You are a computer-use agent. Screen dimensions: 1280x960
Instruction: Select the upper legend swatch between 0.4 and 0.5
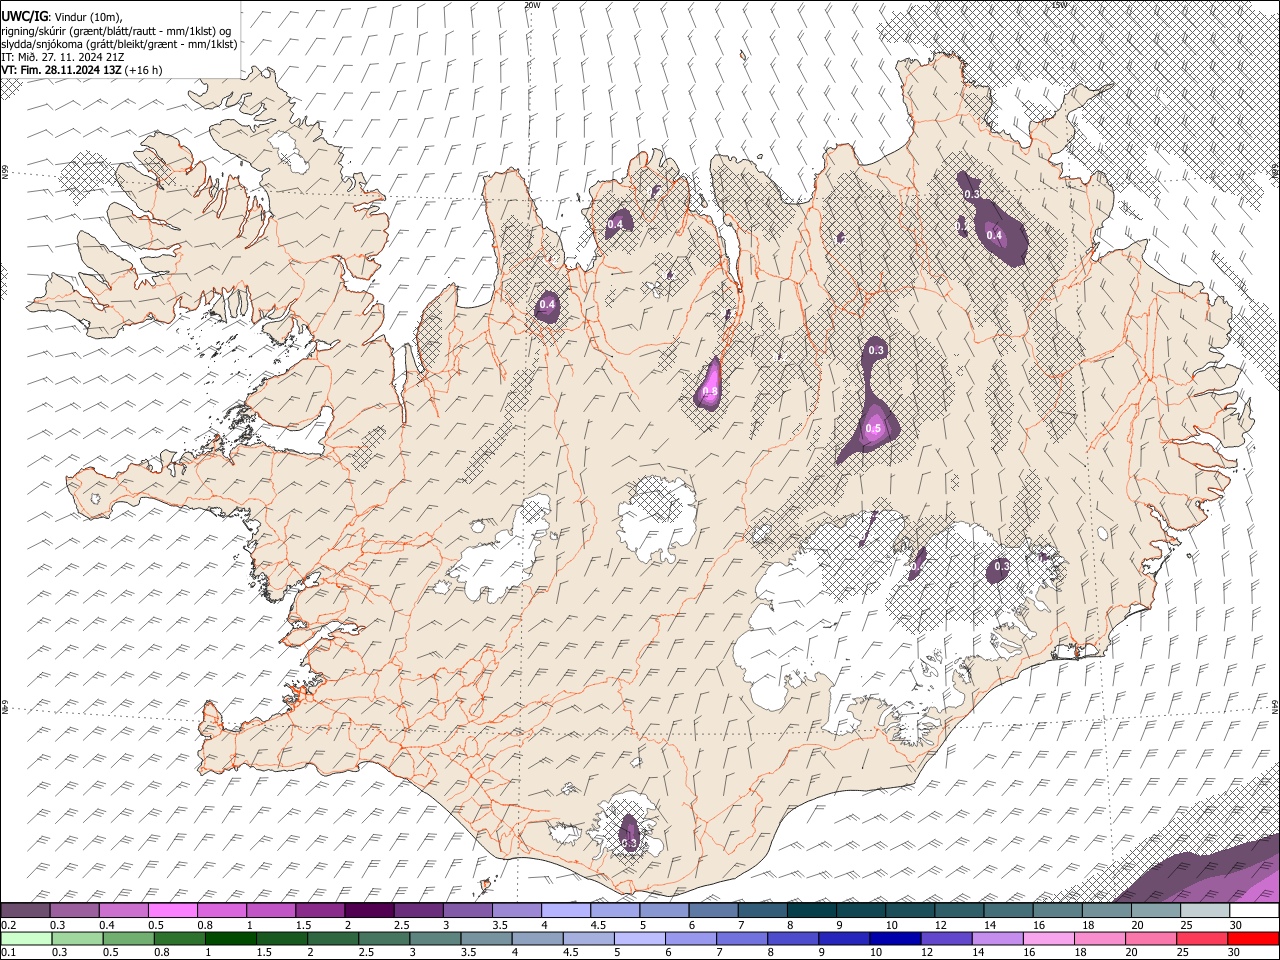[x=124, y=910]
